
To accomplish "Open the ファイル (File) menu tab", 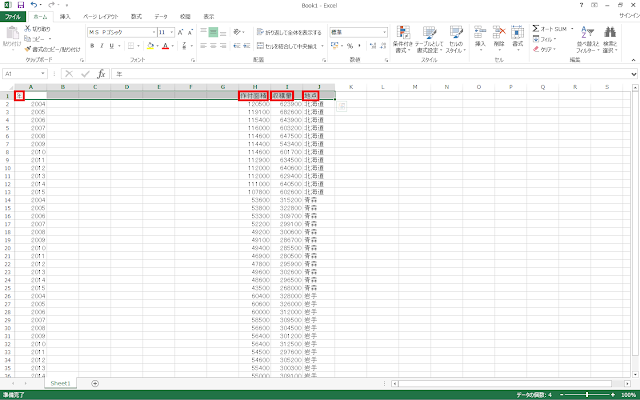I will click(x=12, y=17).
